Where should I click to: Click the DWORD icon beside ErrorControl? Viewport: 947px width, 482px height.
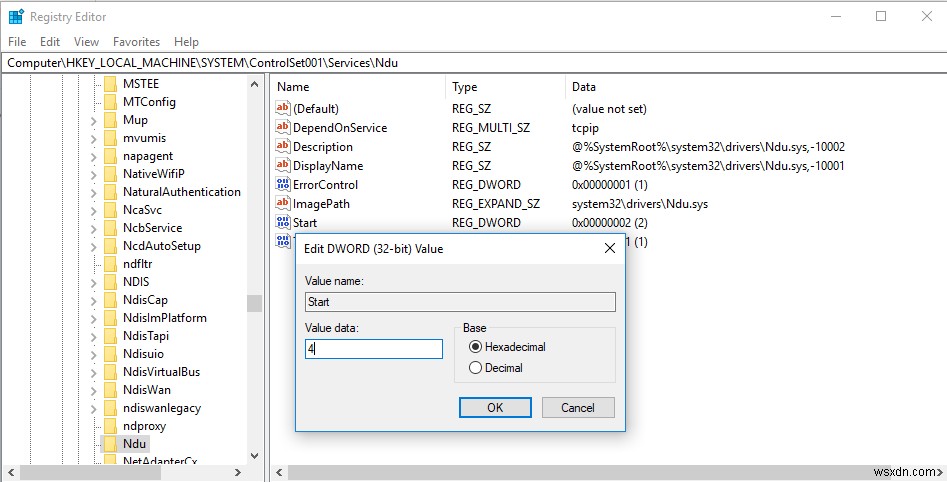[x=282, y=184]
